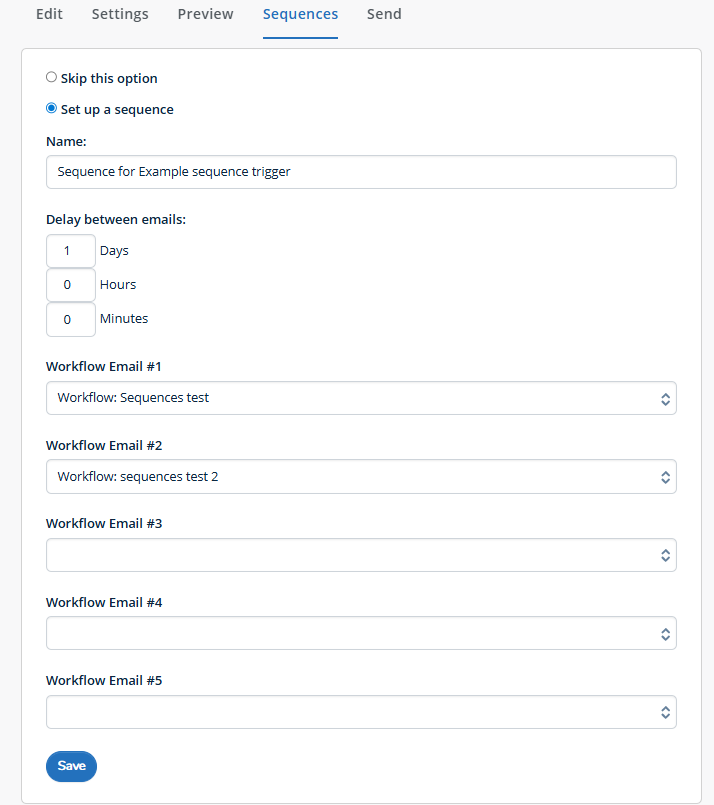Select the 'Skip this option' radio button
Viewport: 714px width, 805px height.
(x=51, y=77)
